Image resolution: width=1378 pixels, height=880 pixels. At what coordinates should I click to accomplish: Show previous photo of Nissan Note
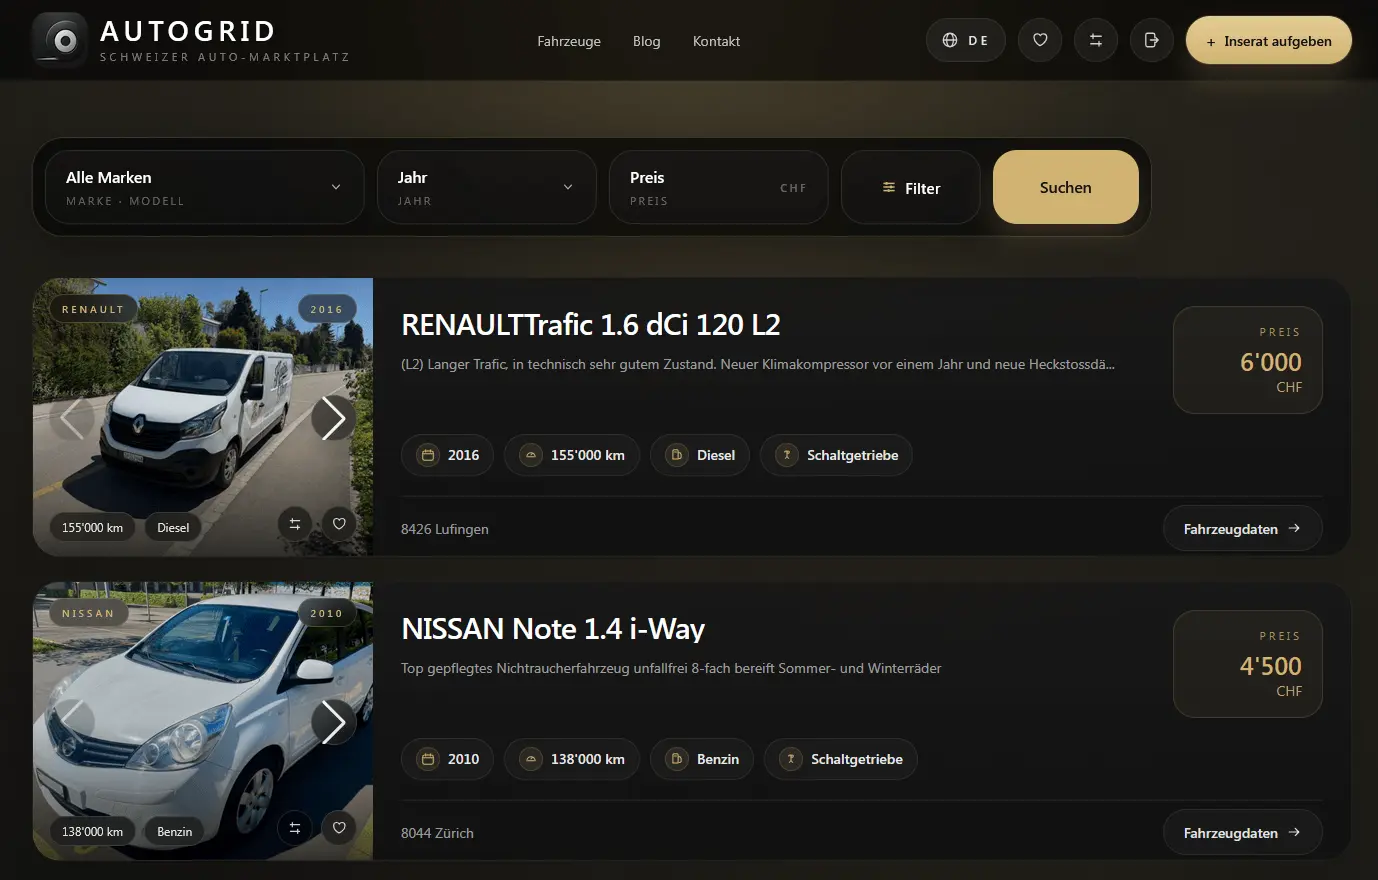72,722
